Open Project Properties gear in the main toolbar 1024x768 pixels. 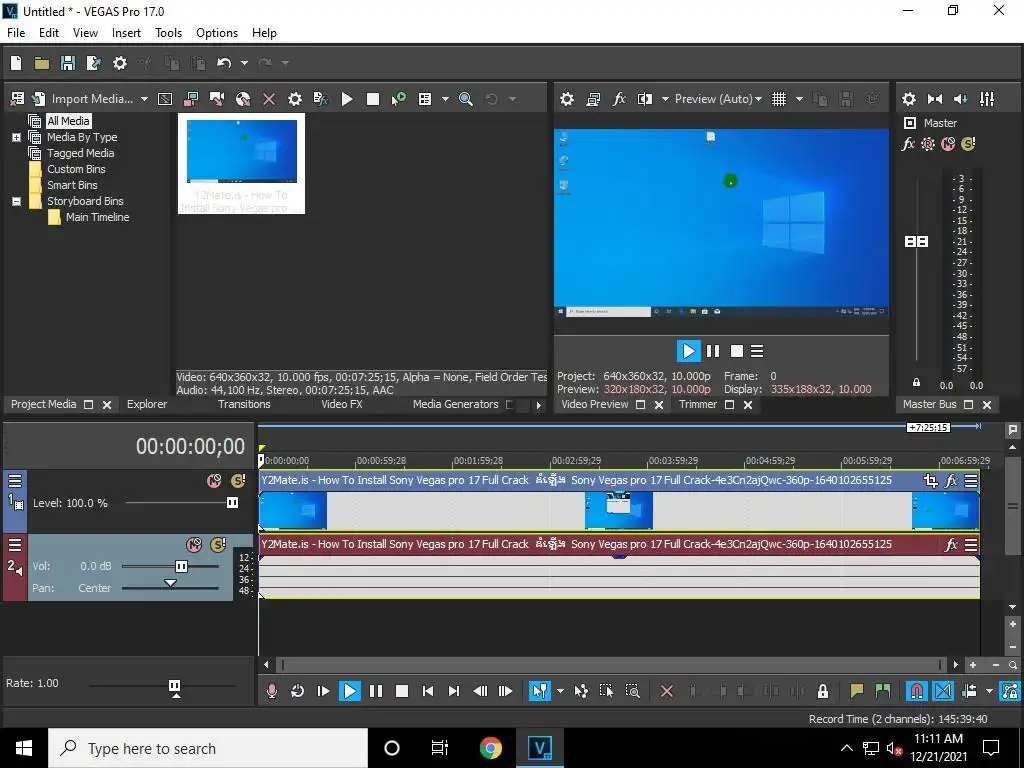tap(120, 63)
